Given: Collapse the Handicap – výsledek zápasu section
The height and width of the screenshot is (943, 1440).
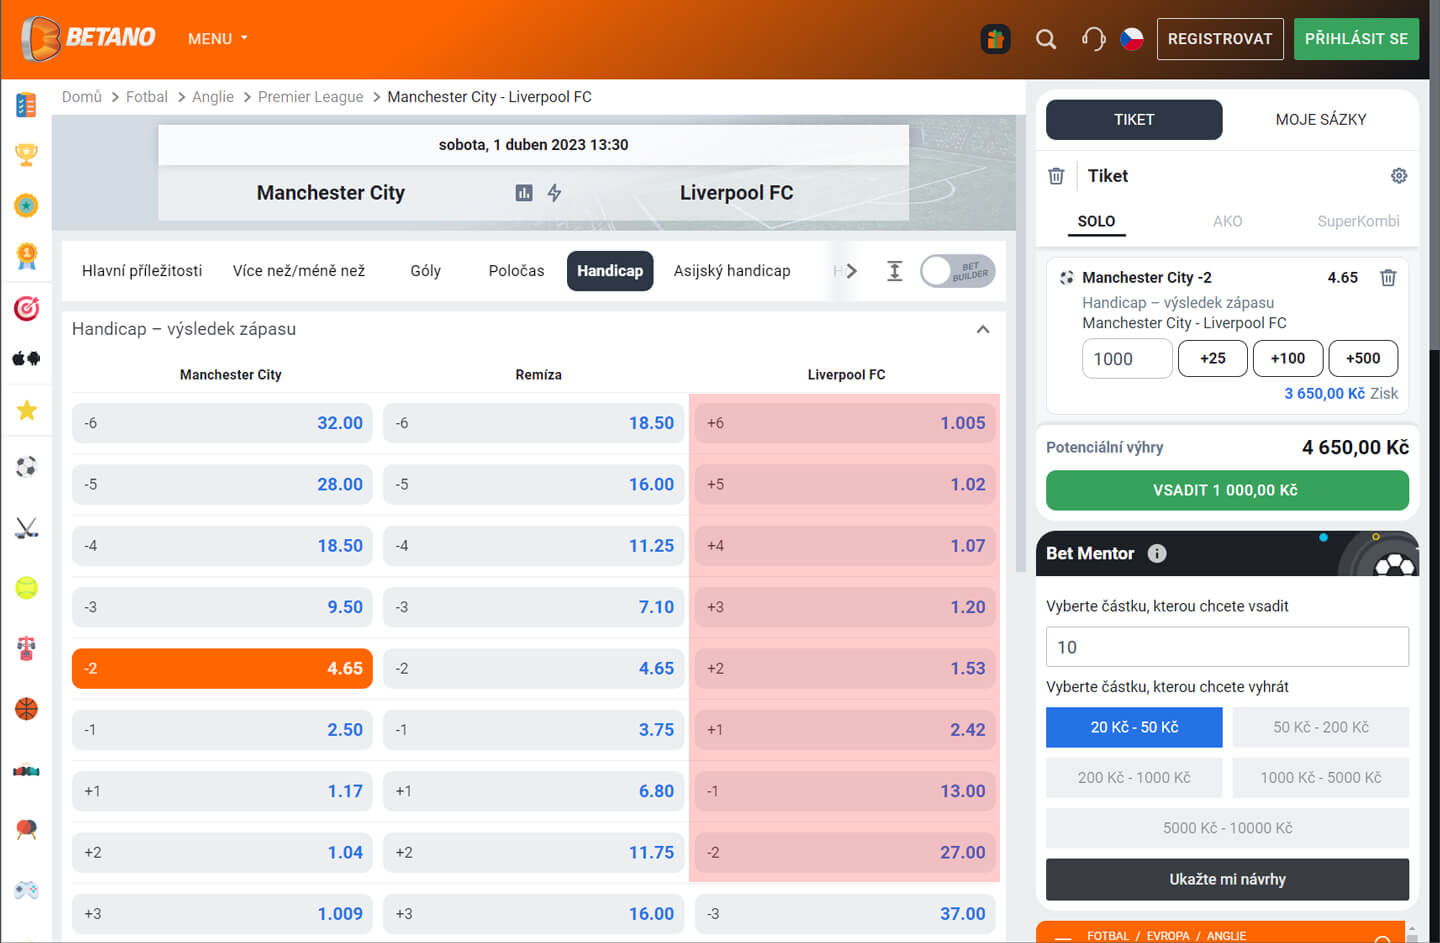Looking at the screenshot, I should coord(983,329).
